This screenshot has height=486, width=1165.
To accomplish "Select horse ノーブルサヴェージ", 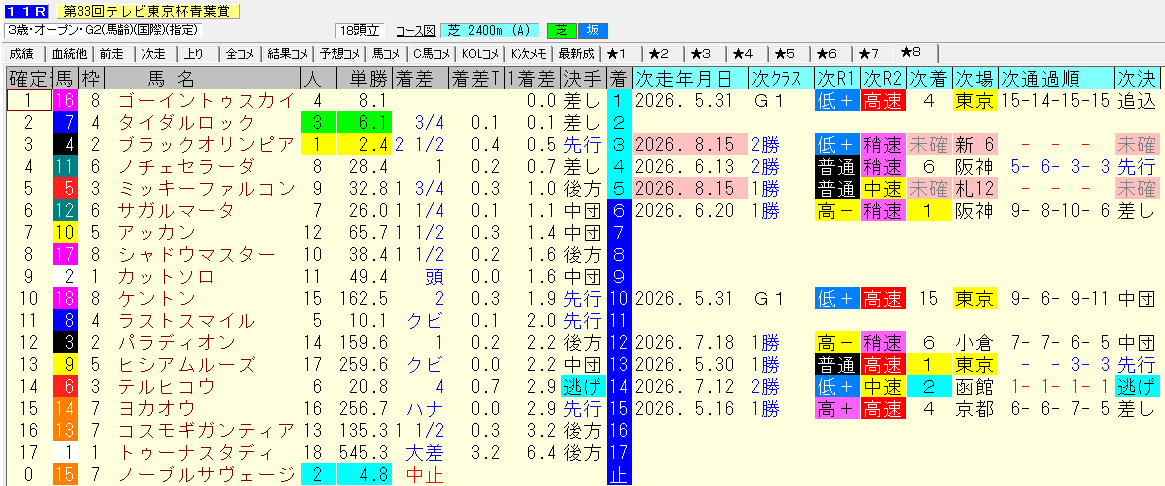I will [206, 476].
